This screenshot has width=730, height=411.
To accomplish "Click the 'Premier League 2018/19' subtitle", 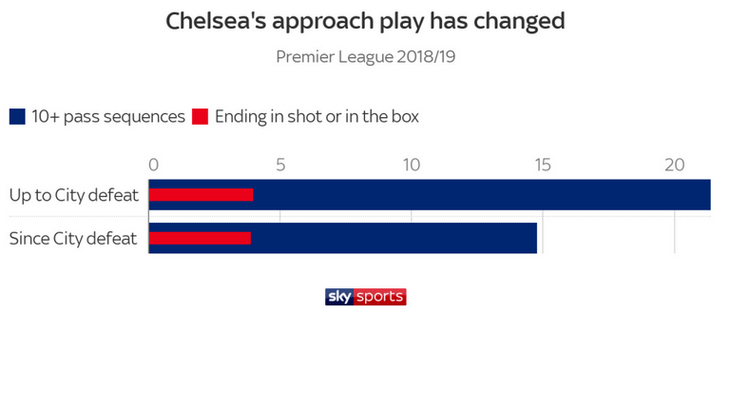I will pos(365,56).
